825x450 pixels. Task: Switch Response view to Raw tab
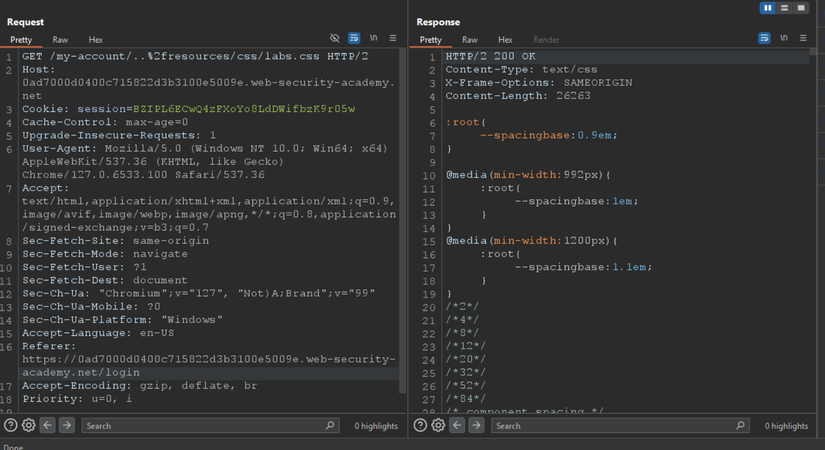coord(469,40)
